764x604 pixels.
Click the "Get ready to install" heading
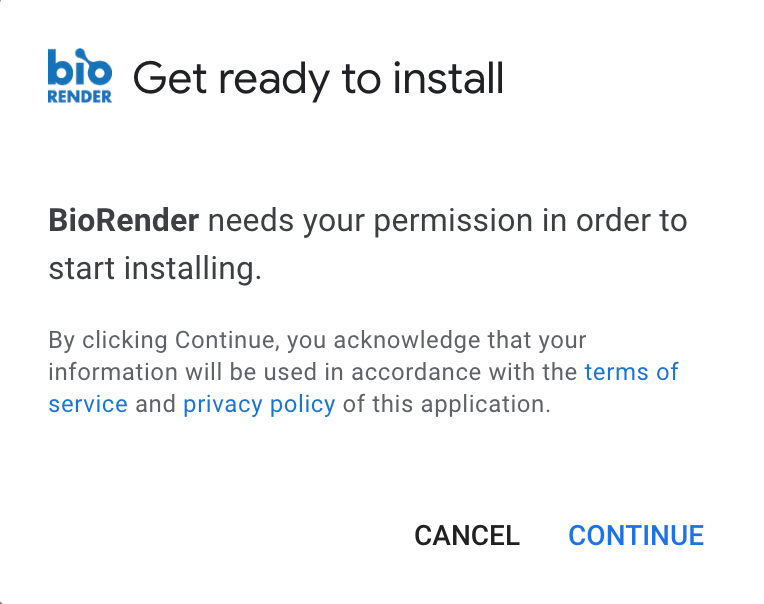pos(318,78)
